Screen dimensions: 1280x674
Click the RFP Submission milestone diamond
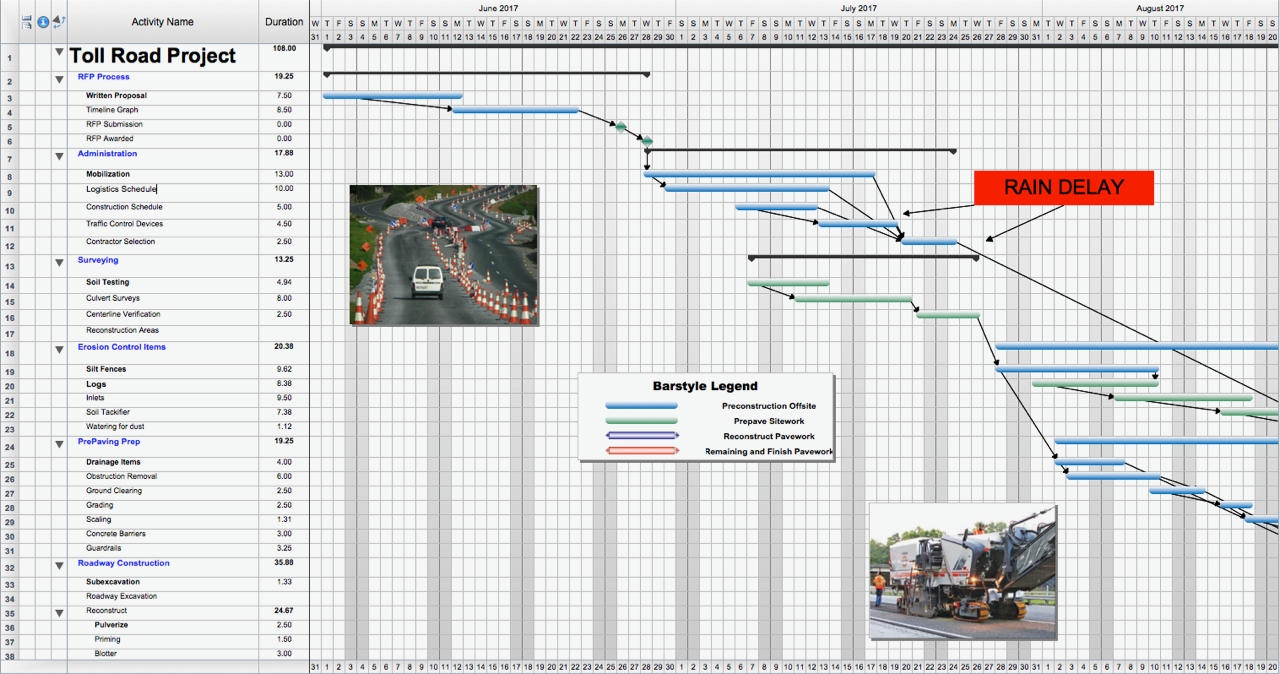coord(621,127)
